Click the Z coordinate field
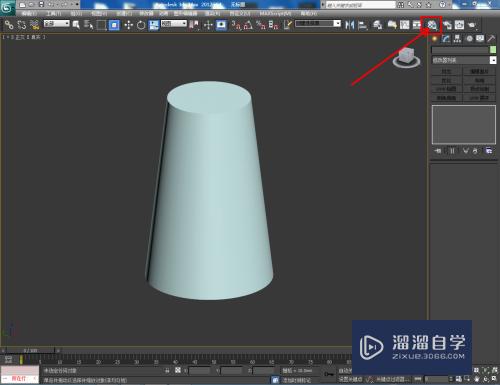Image resolution: width=500 pixels, height=385 pixels. [x=263, y=370]
